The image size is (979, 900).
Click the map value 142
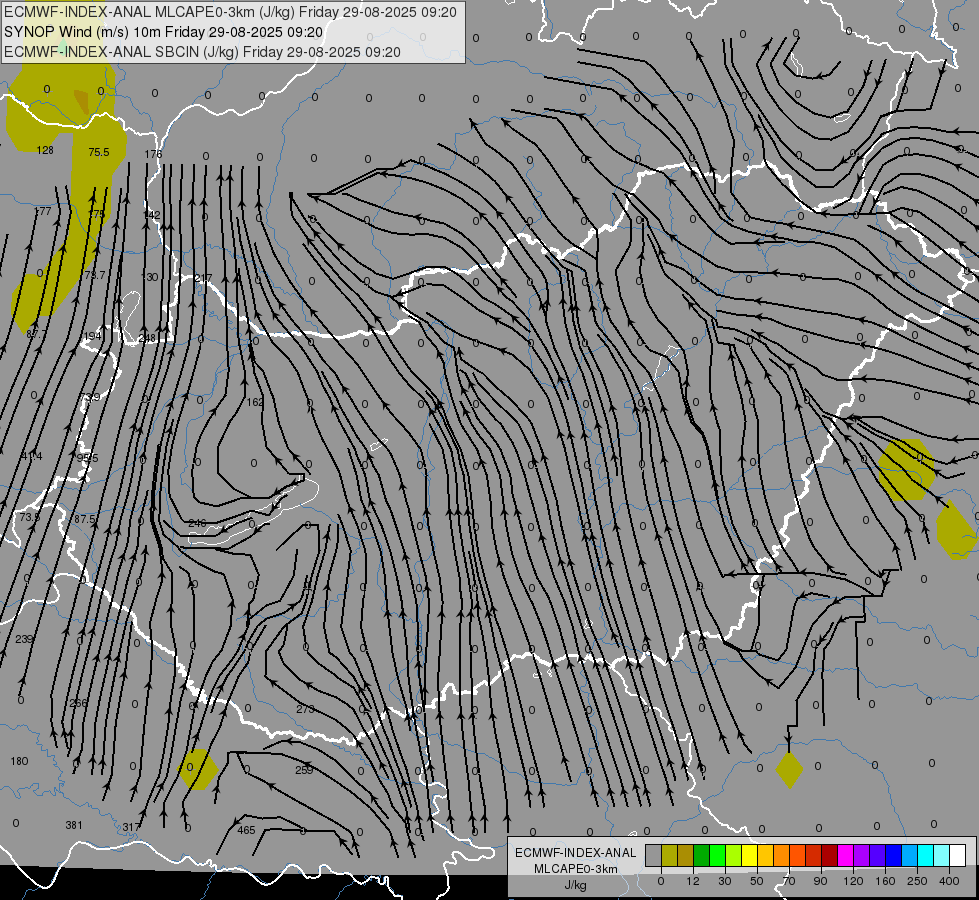pos(152,215)
